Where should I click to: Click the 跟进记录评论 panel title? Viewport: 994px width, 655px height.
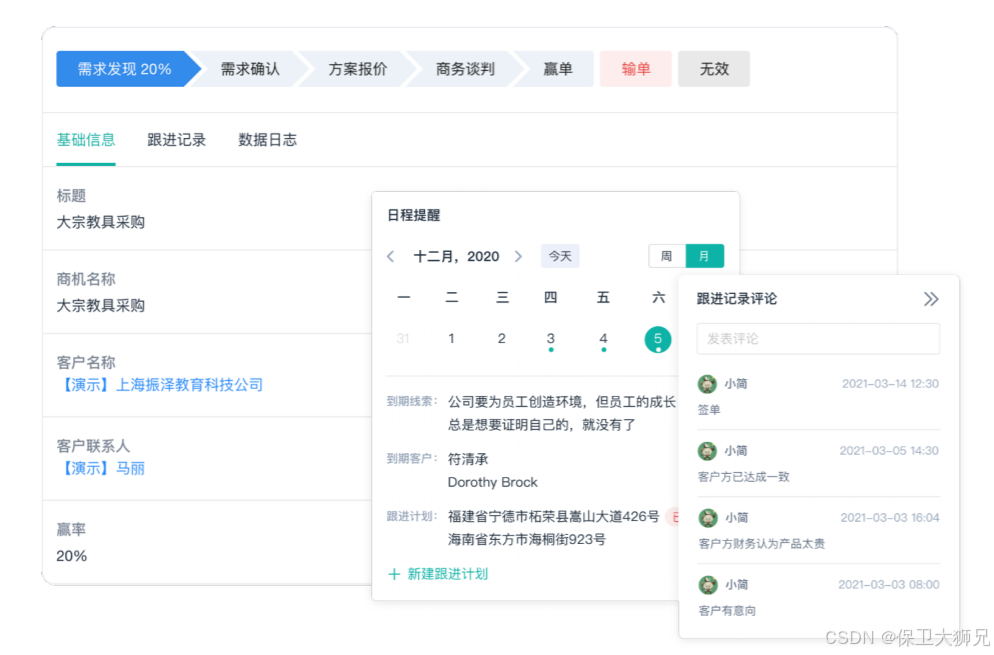click(x=737, y=299)
